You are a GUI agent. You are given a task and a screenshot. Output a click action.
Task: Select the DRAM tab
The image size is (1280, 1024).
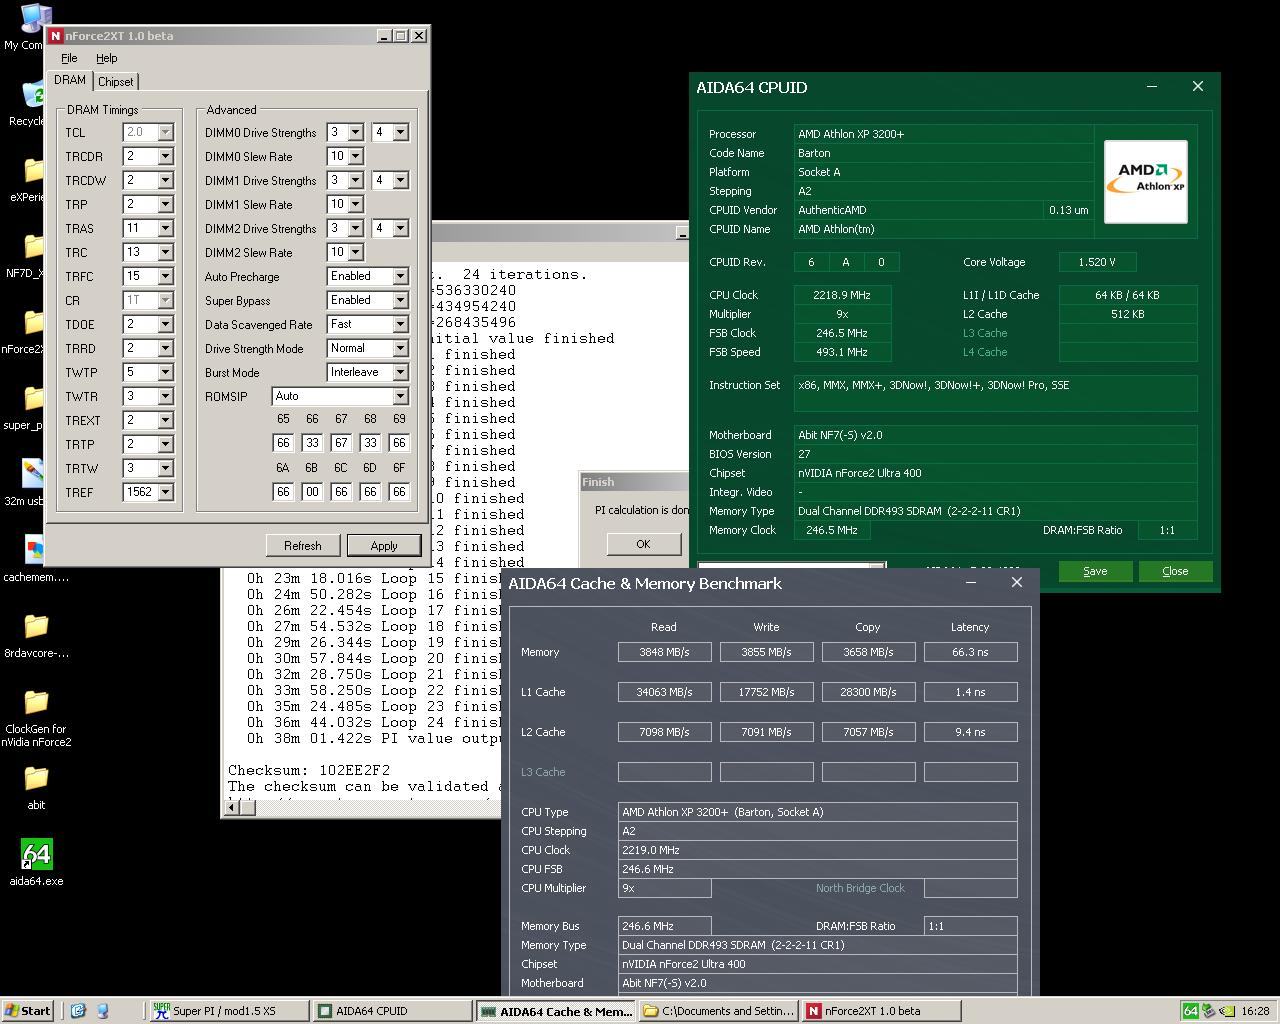[70, 79]
